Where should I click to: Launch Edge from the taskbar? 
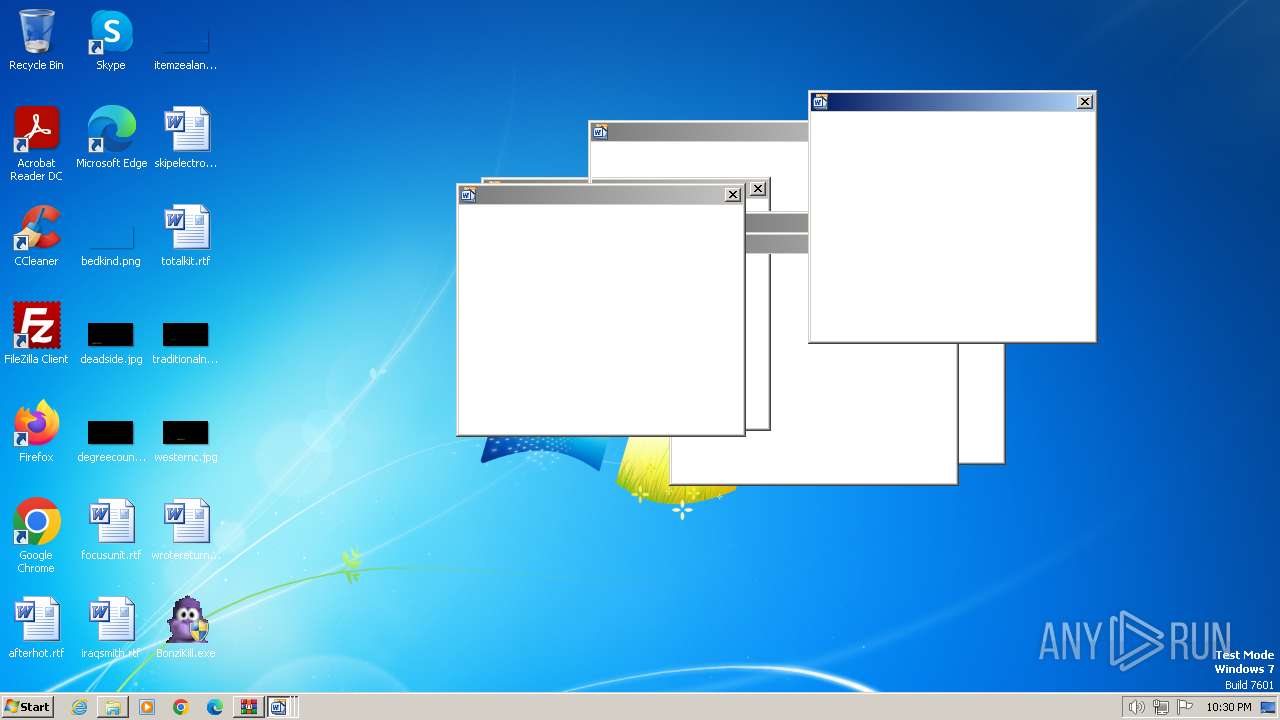coord(215,707)
